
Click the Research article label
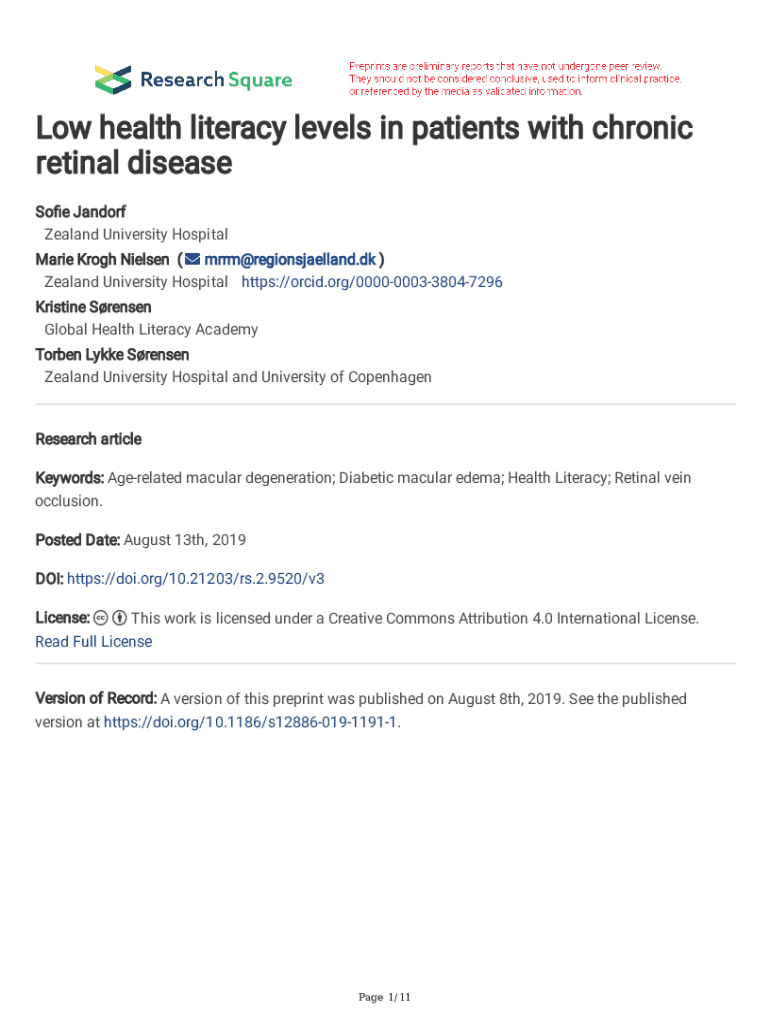[x=88, y=439]
